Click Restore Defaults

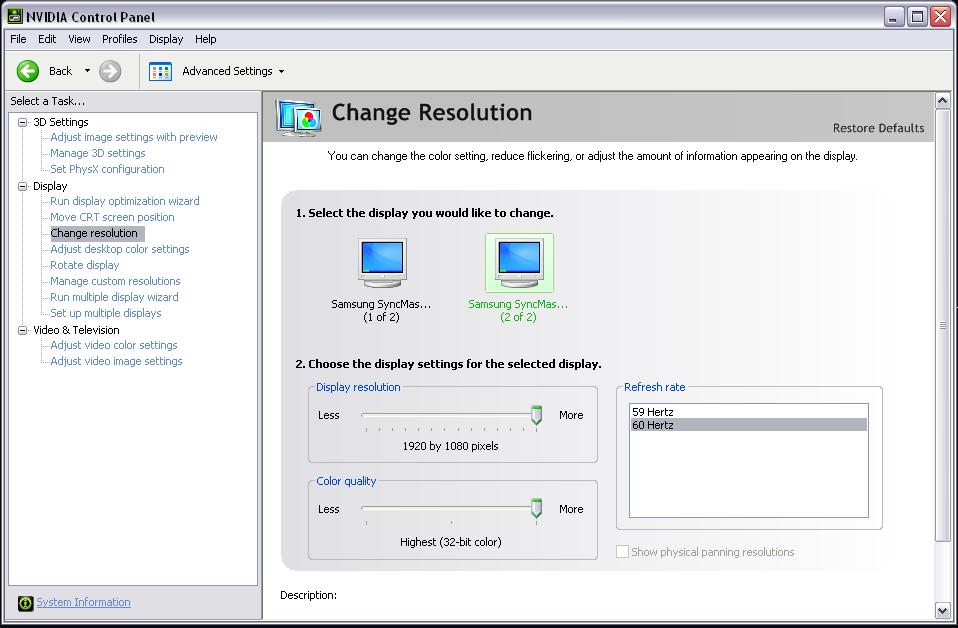pos(879,128)
